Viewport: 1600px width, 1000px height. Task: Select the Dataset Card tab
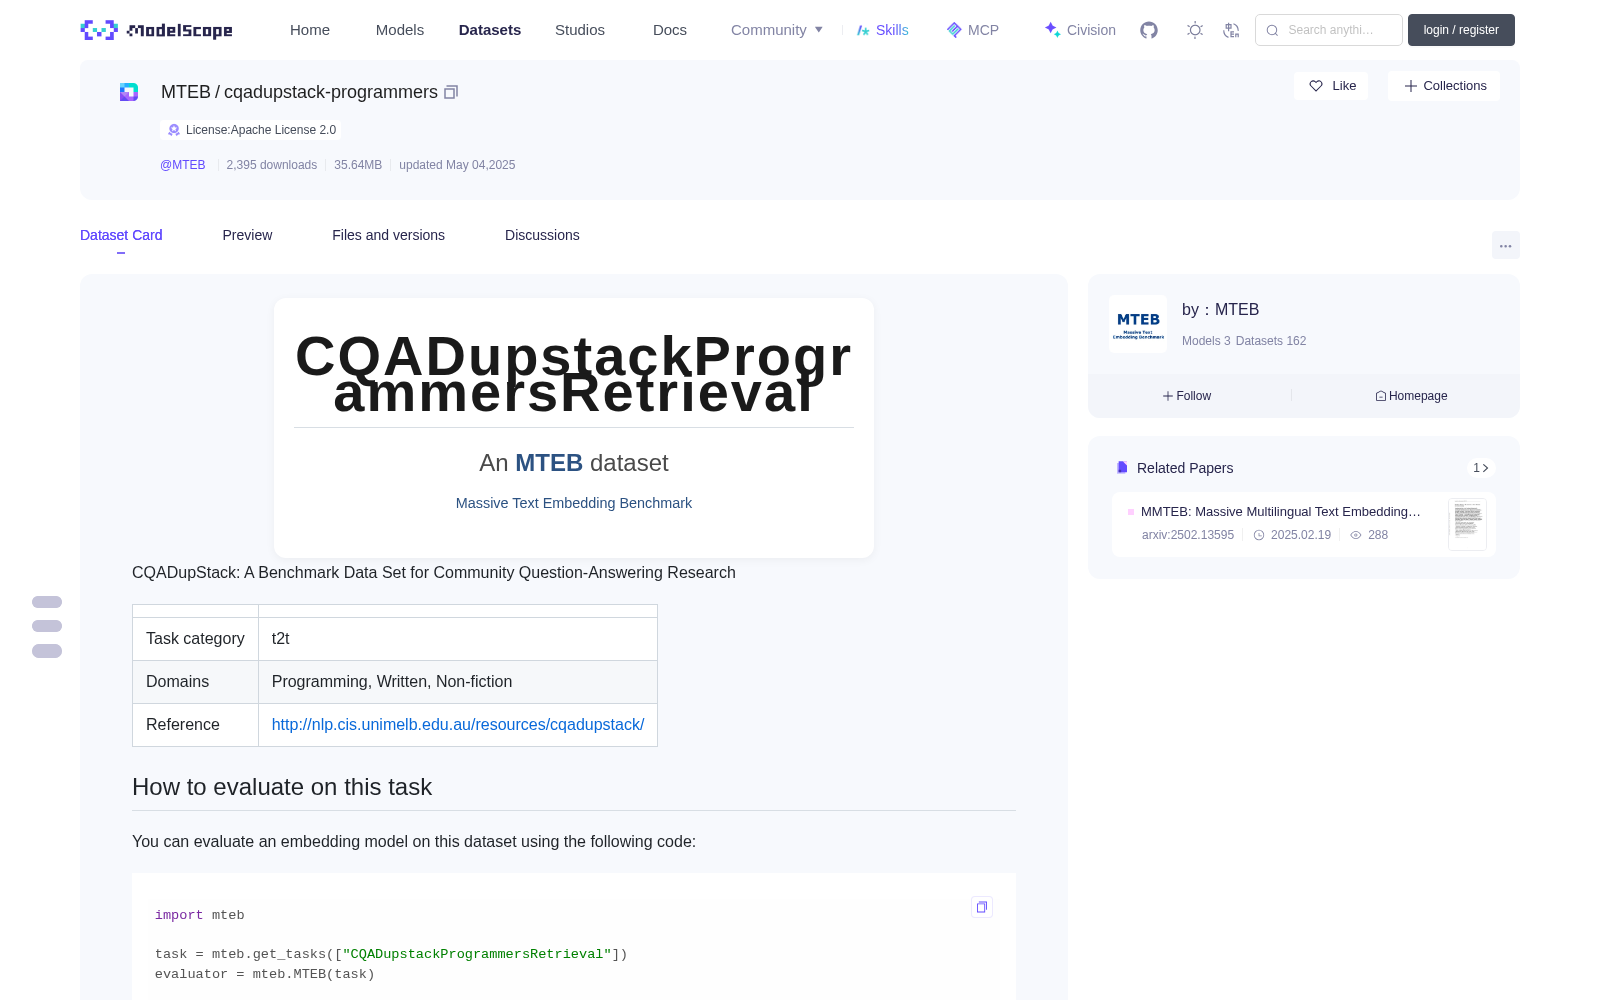[121, 235]
